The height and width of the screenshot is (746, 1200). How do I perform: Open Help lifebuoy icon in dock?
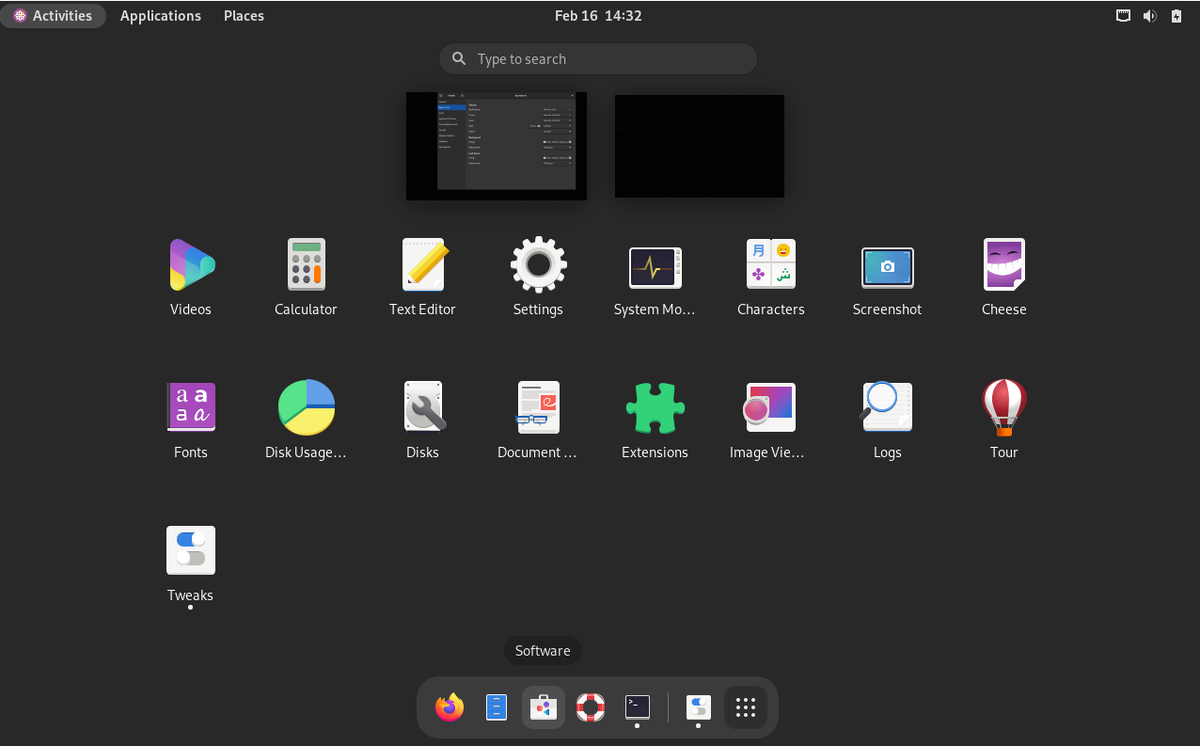tap(590, 708)
